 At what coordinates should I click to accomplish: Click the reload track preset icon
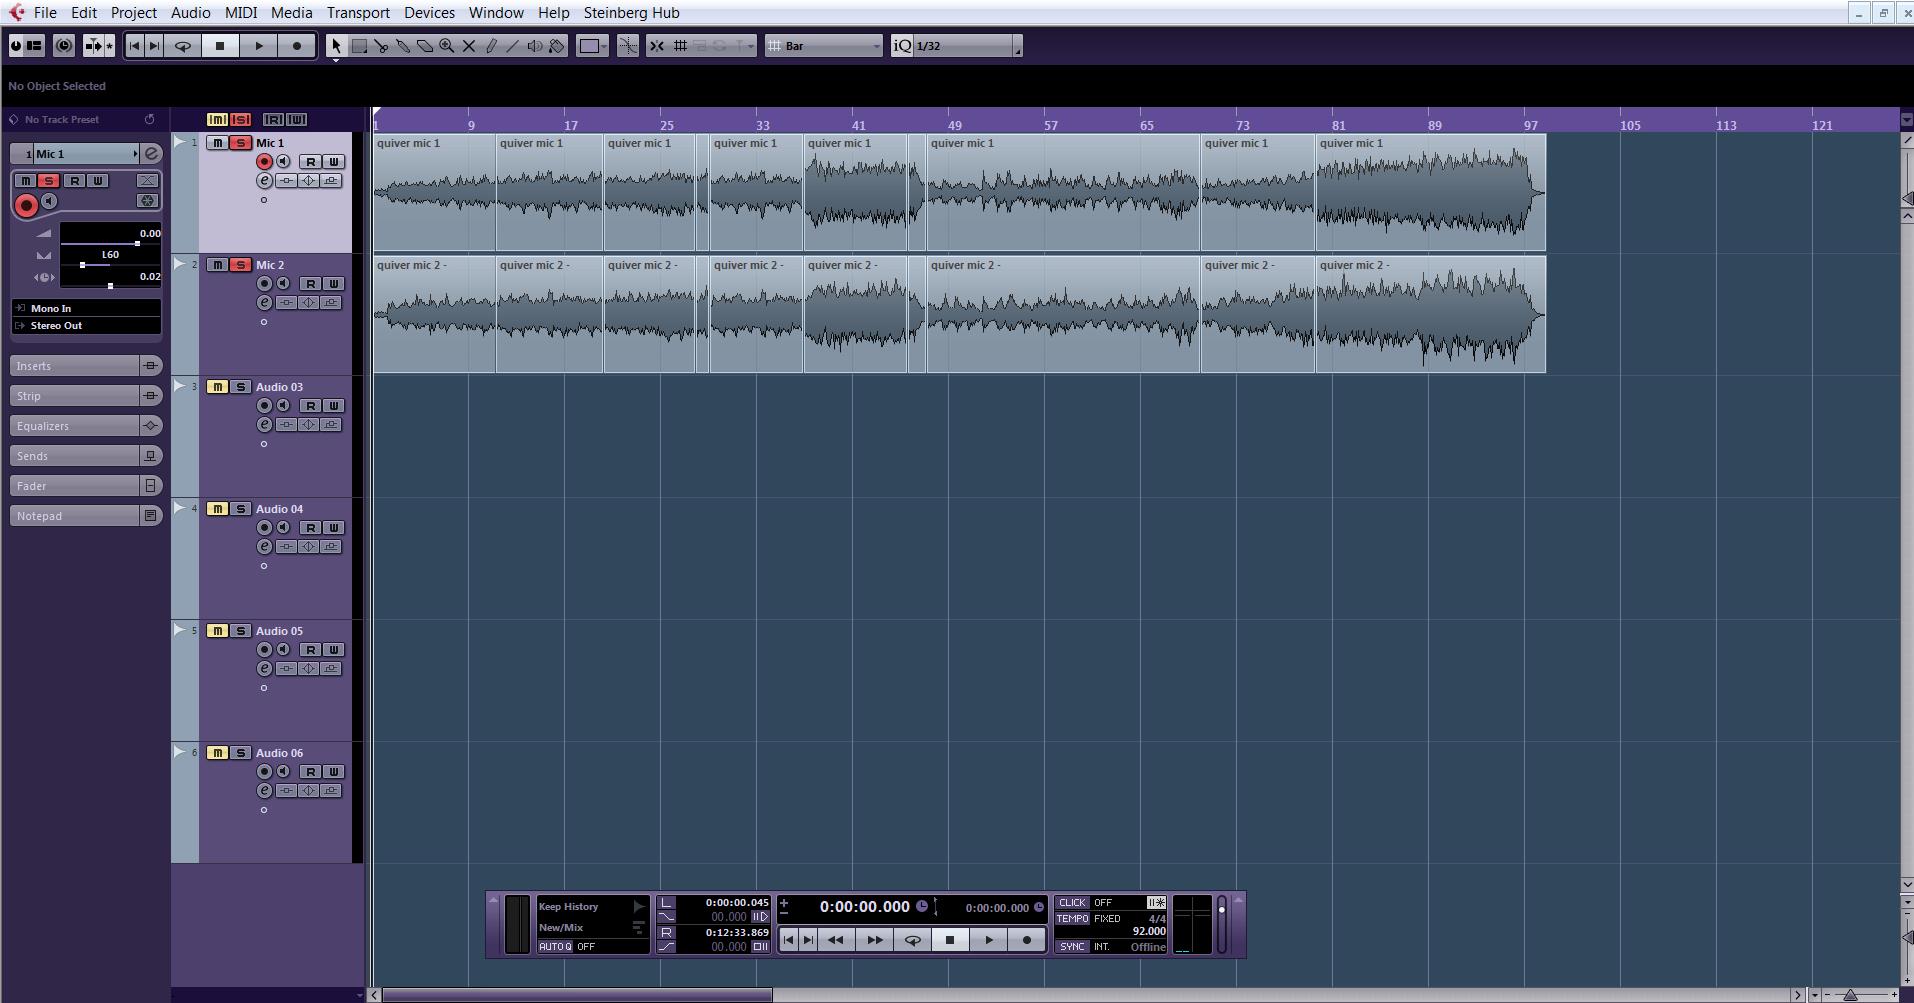click(x=149, y=119)
